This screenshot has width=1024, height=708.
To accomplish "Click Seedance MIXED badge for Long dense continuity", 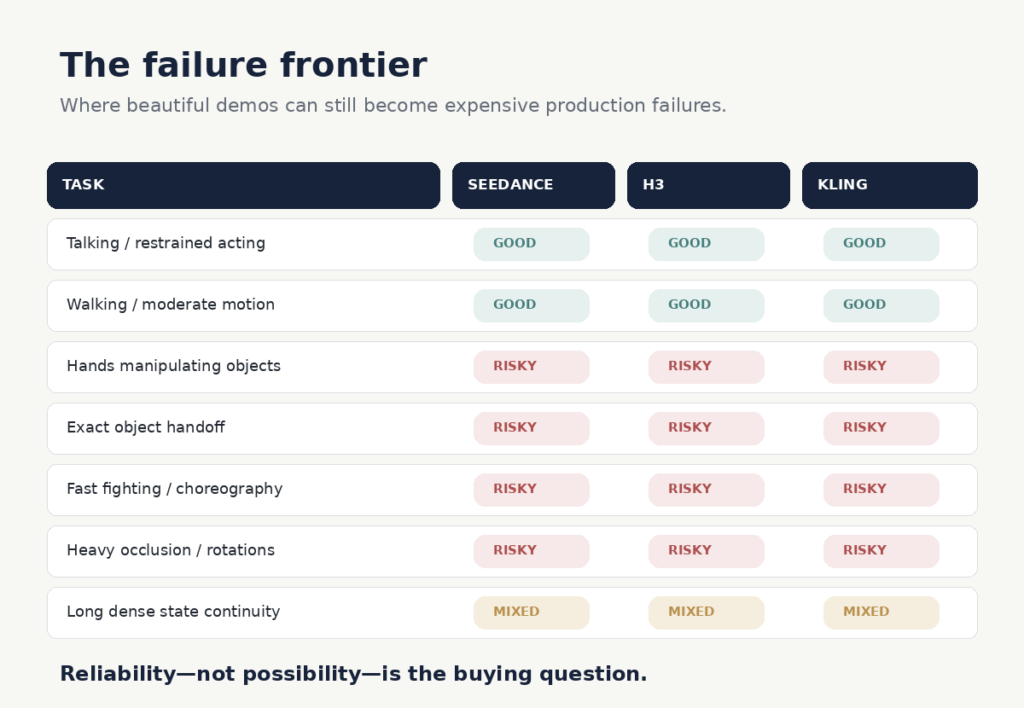I will (532, 613).
